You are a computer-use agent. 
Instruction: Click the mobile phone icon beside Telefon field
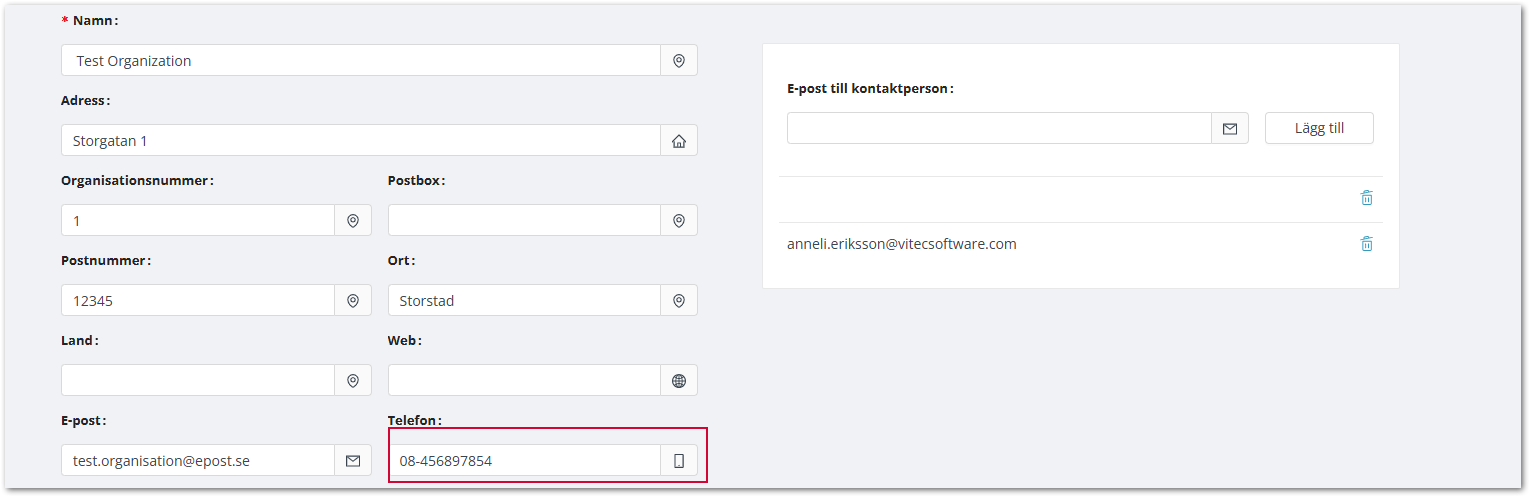pyautogui.click(x=679, y=460)
